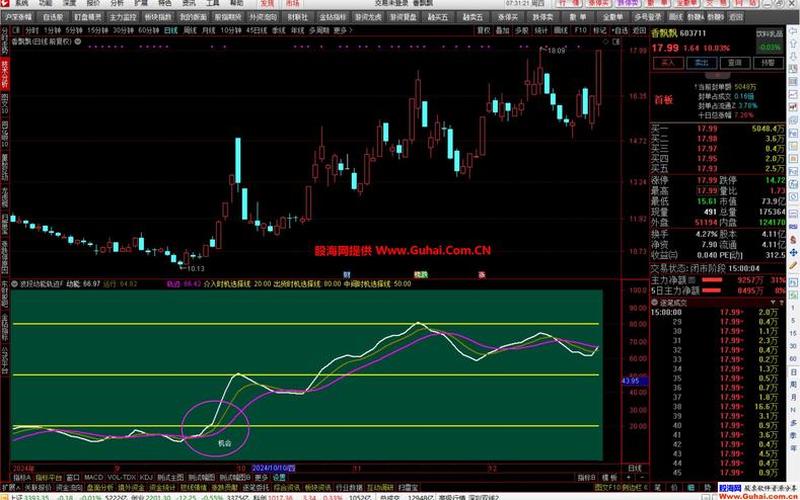
Task: Click the 自选股 toolbar button
Action: (53, 17)
